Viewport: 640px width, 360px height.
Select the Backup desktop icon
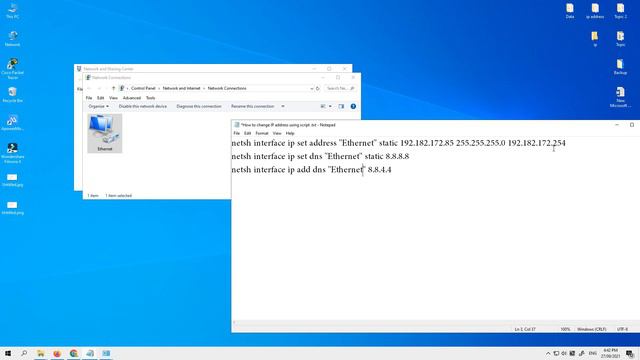point(620,67)
